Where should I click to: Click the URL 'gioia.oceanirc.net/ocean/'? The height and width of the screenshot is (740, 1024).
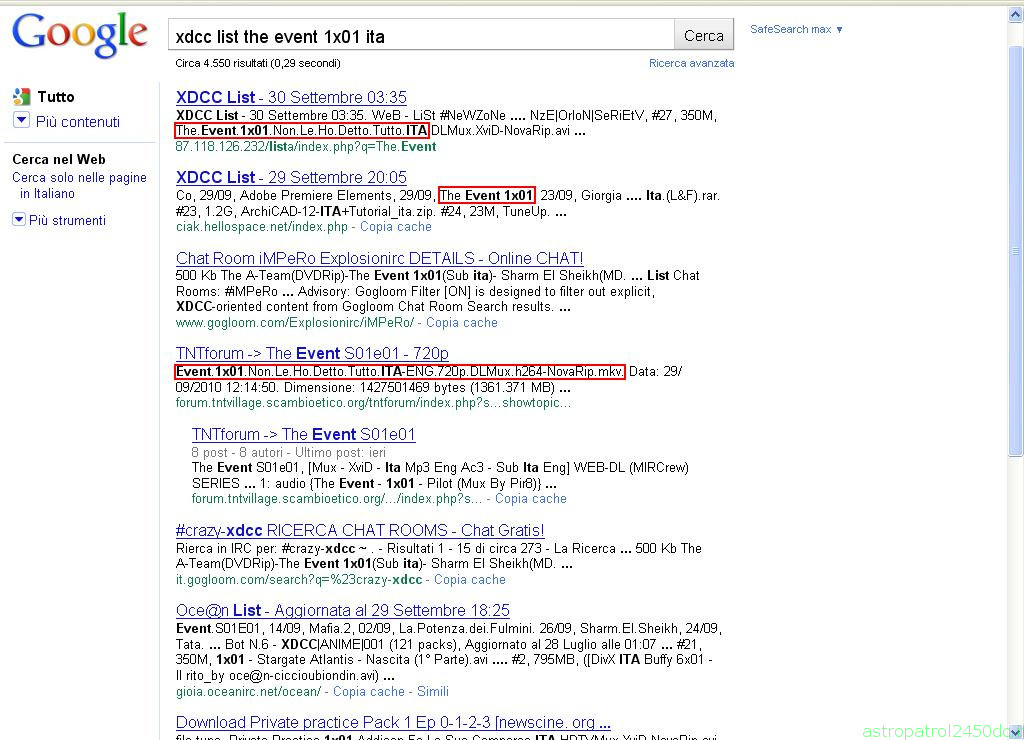248,692
